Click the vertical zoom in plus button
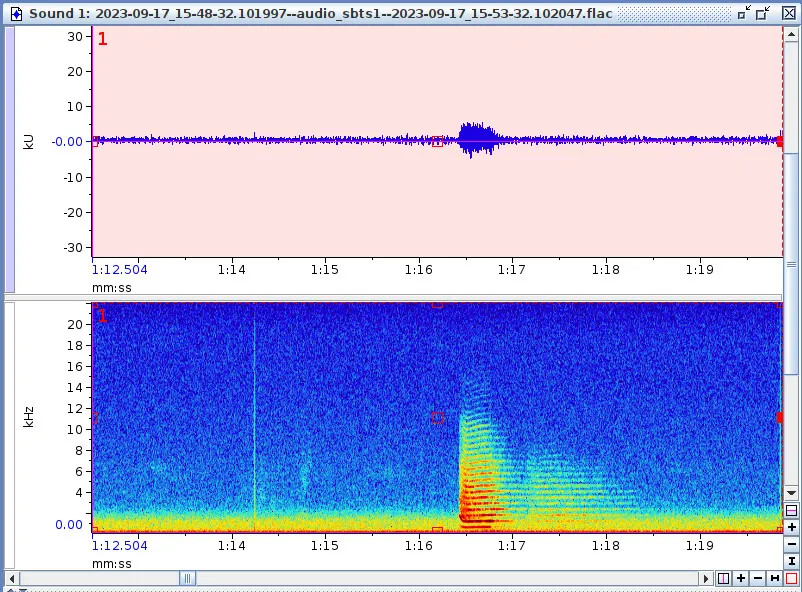Image resolution: width=802 pixels, height=592 pixels. [x=792, y=527]
